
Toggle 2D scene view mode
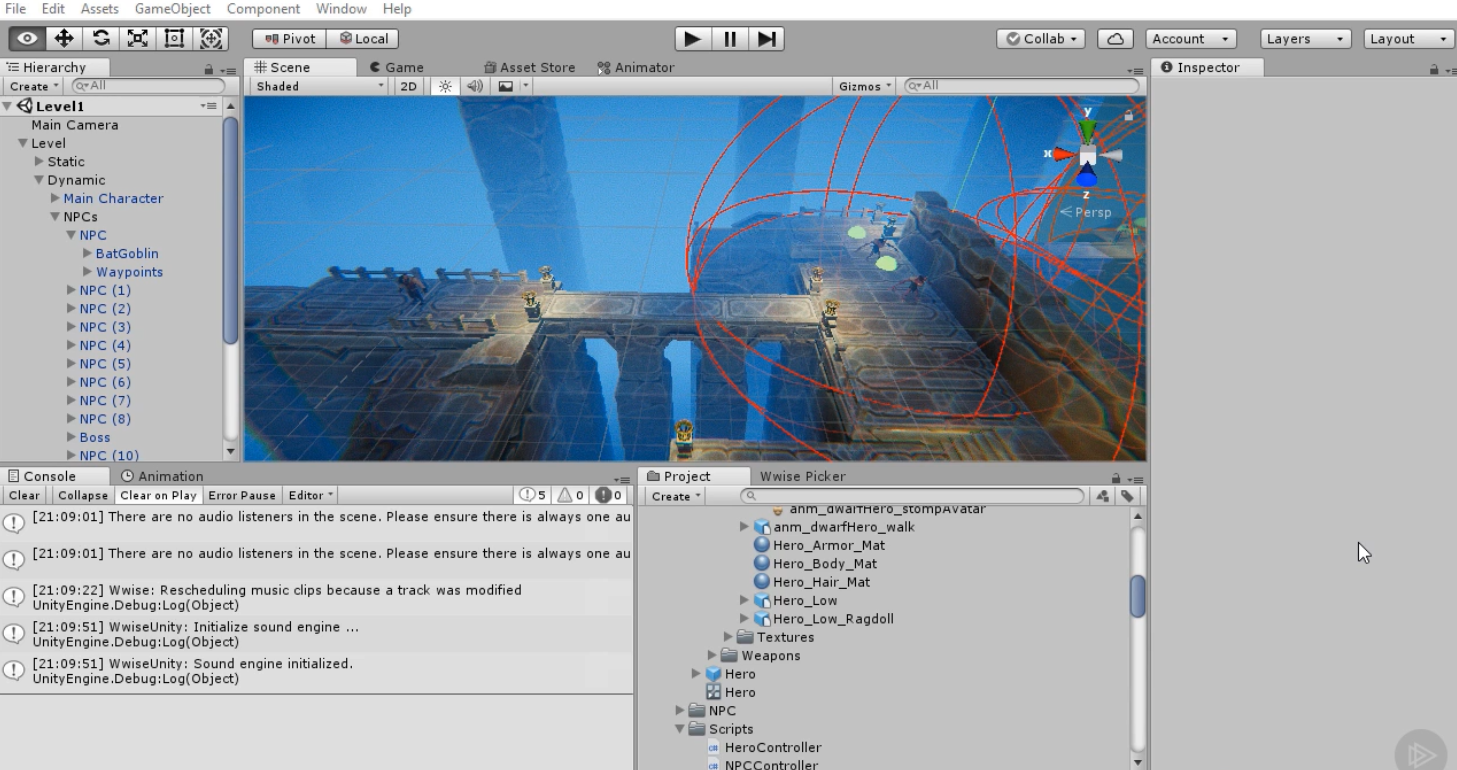point(408,86)
